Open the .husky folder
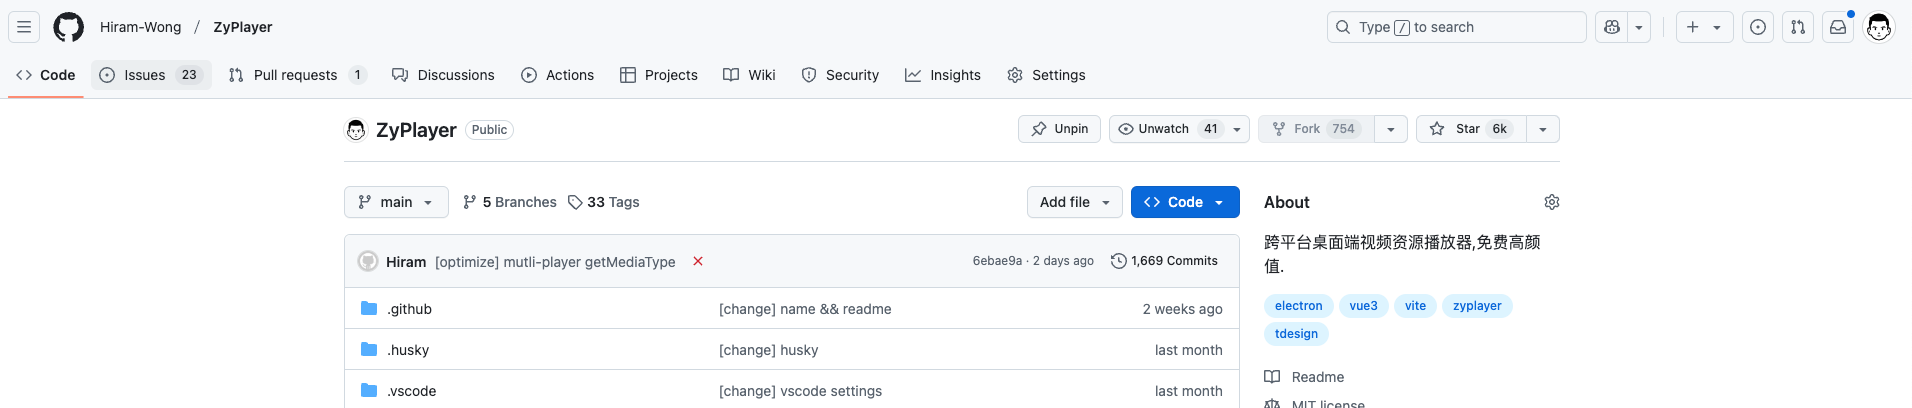1912x408 pixels. (408, 350)
